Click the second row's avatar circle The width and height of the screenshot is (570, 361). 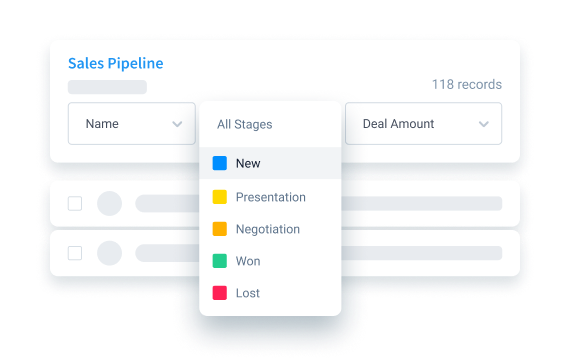(x=109, y=253)
